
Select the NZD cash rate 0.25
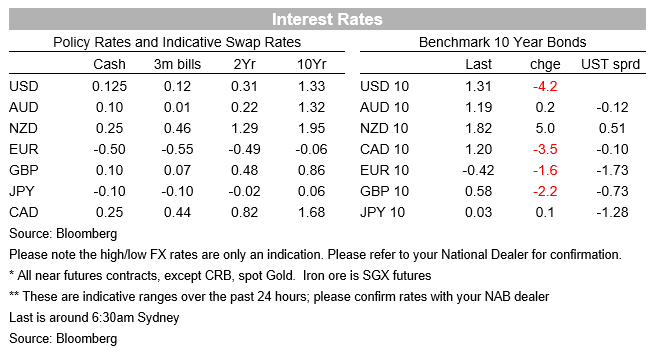pos(109,128)
